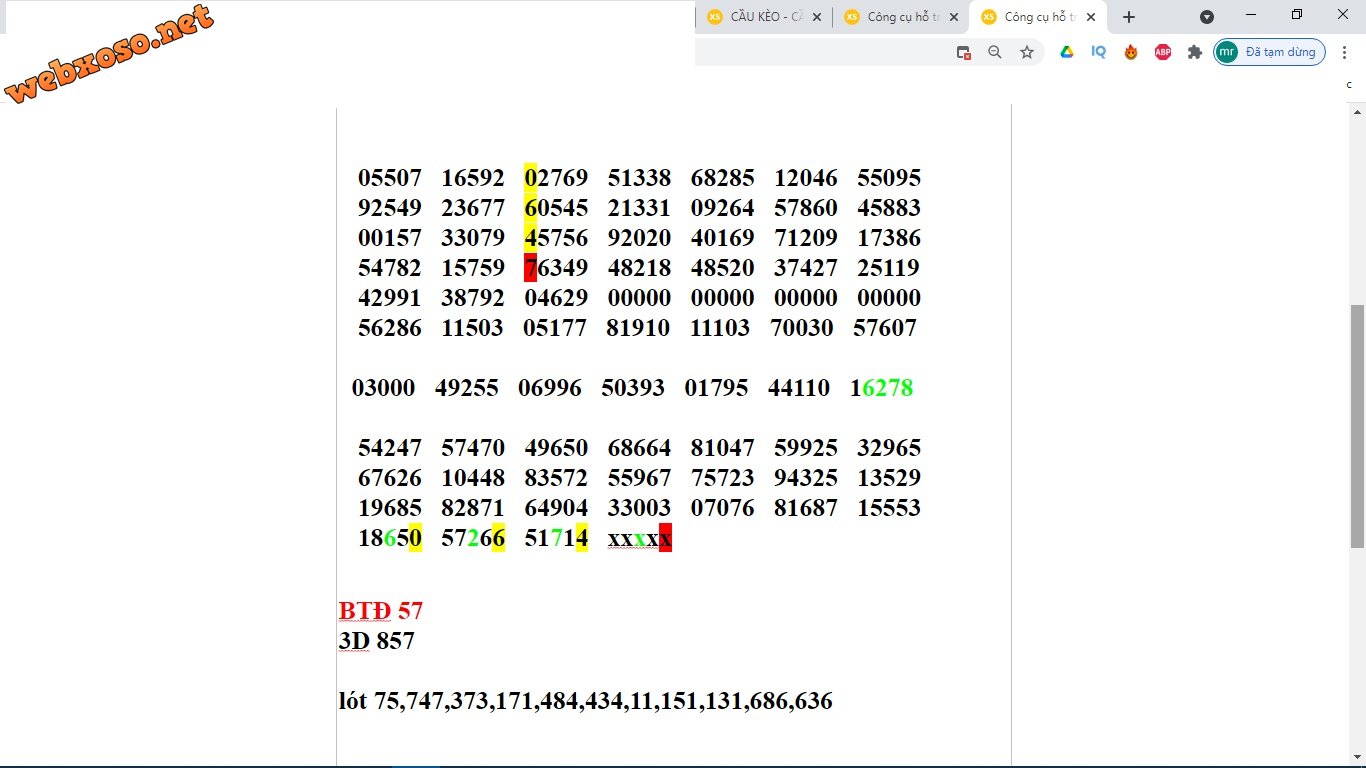Click the flame extension icon
Viewport: 1366px width, 768px height.
1131,52
